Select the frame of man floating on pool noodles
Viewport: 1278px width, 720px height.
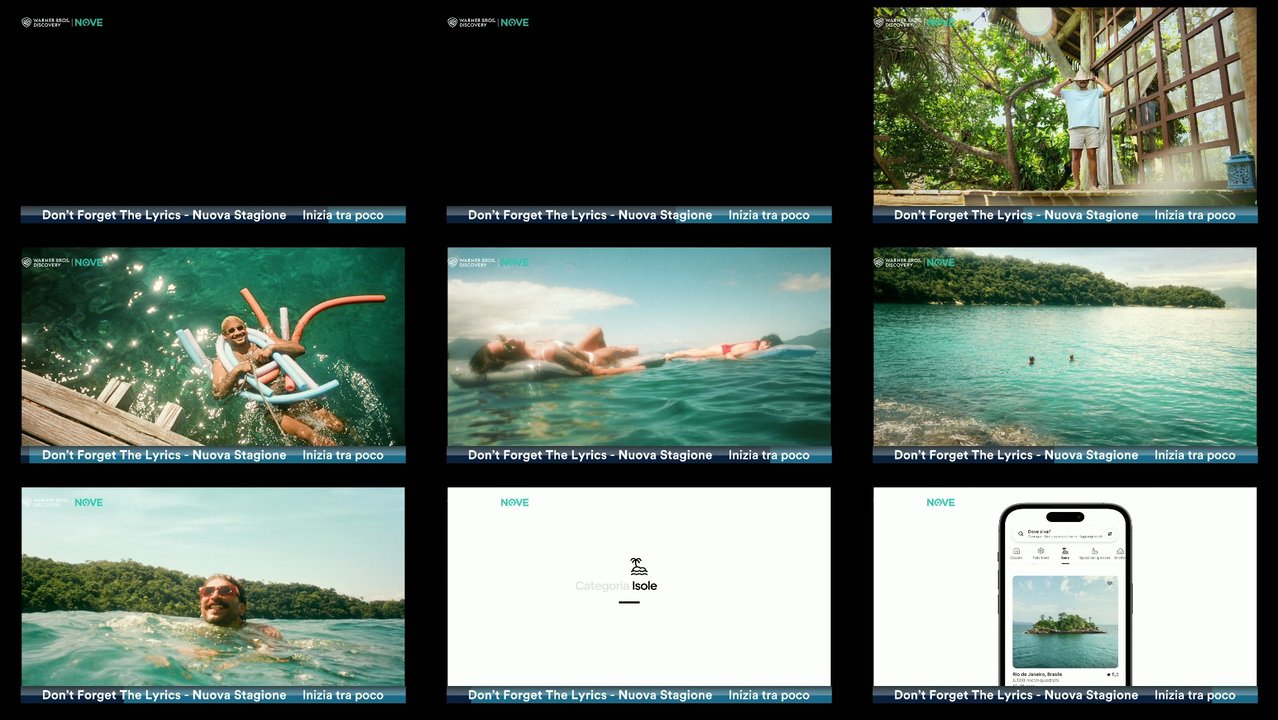coord(213,347)
